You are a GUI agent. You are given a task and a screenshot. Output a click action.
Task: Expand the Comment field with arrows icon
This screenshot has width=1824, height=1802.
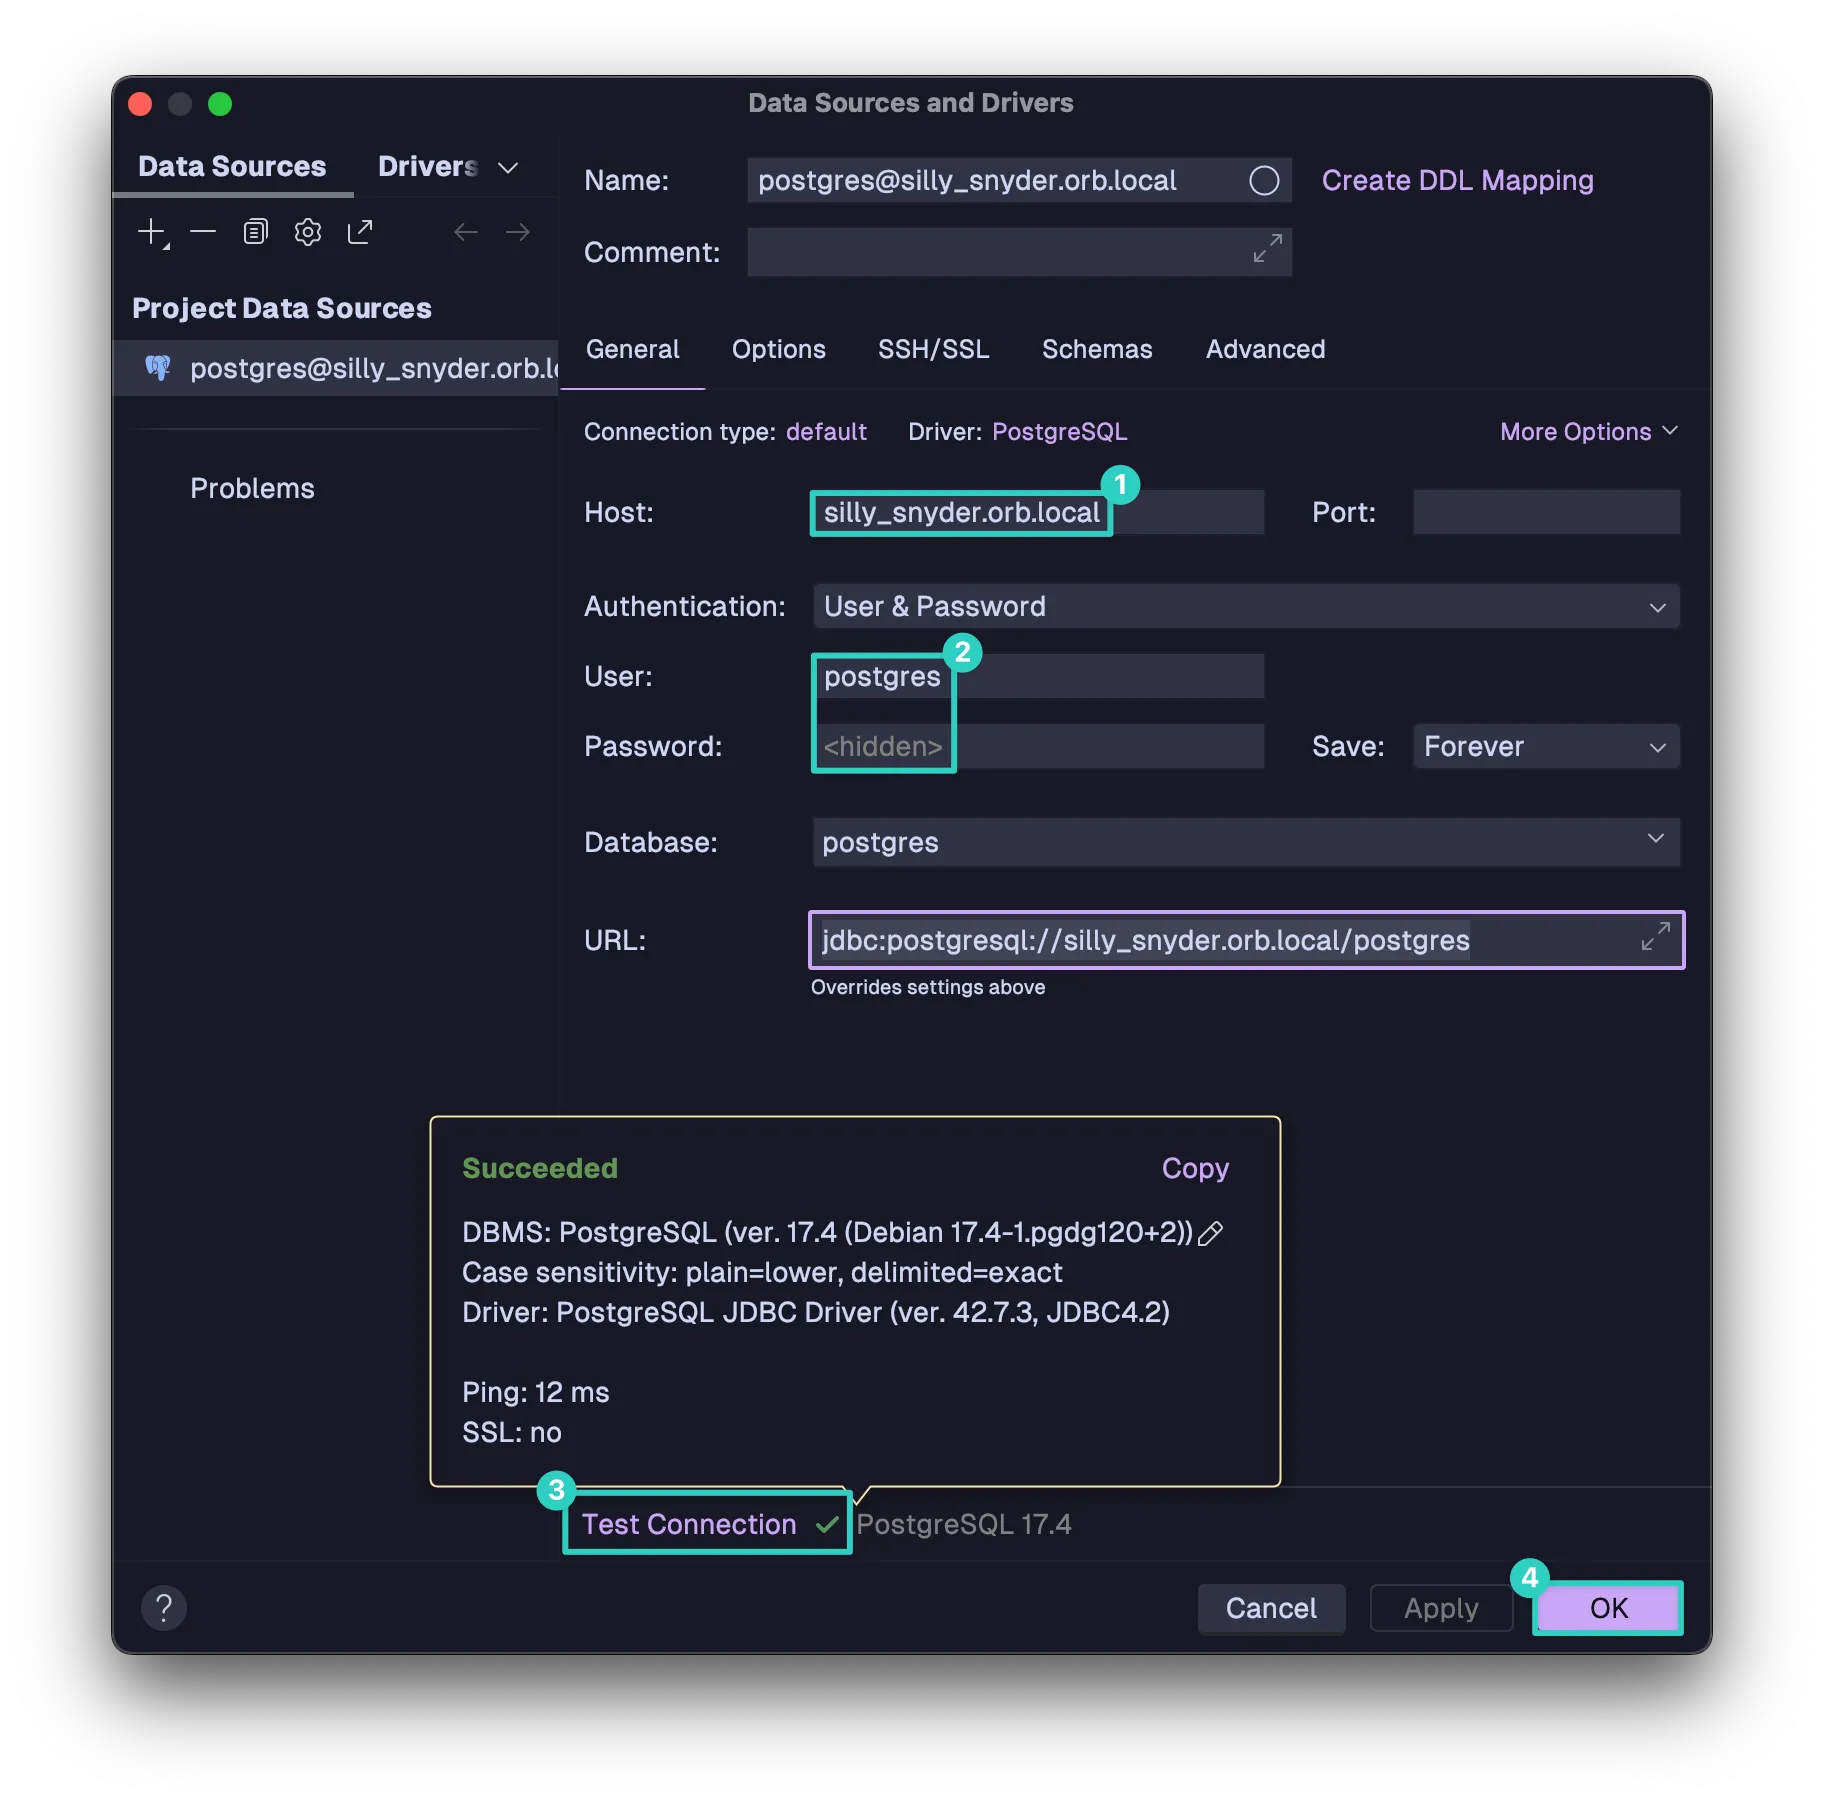[1267, 249]
